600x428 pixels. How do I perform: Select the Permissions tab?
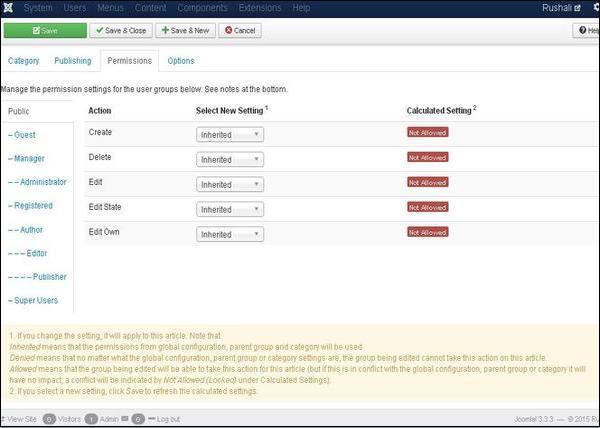pyautogui.click(x=130, y=61)
